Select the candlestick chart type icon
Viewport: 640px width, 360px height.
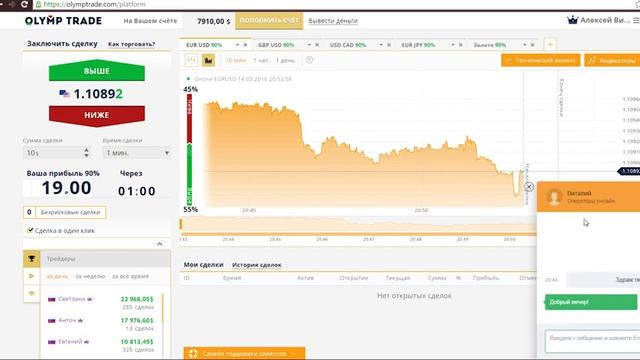pyautogui.click(x=191, y=60)
